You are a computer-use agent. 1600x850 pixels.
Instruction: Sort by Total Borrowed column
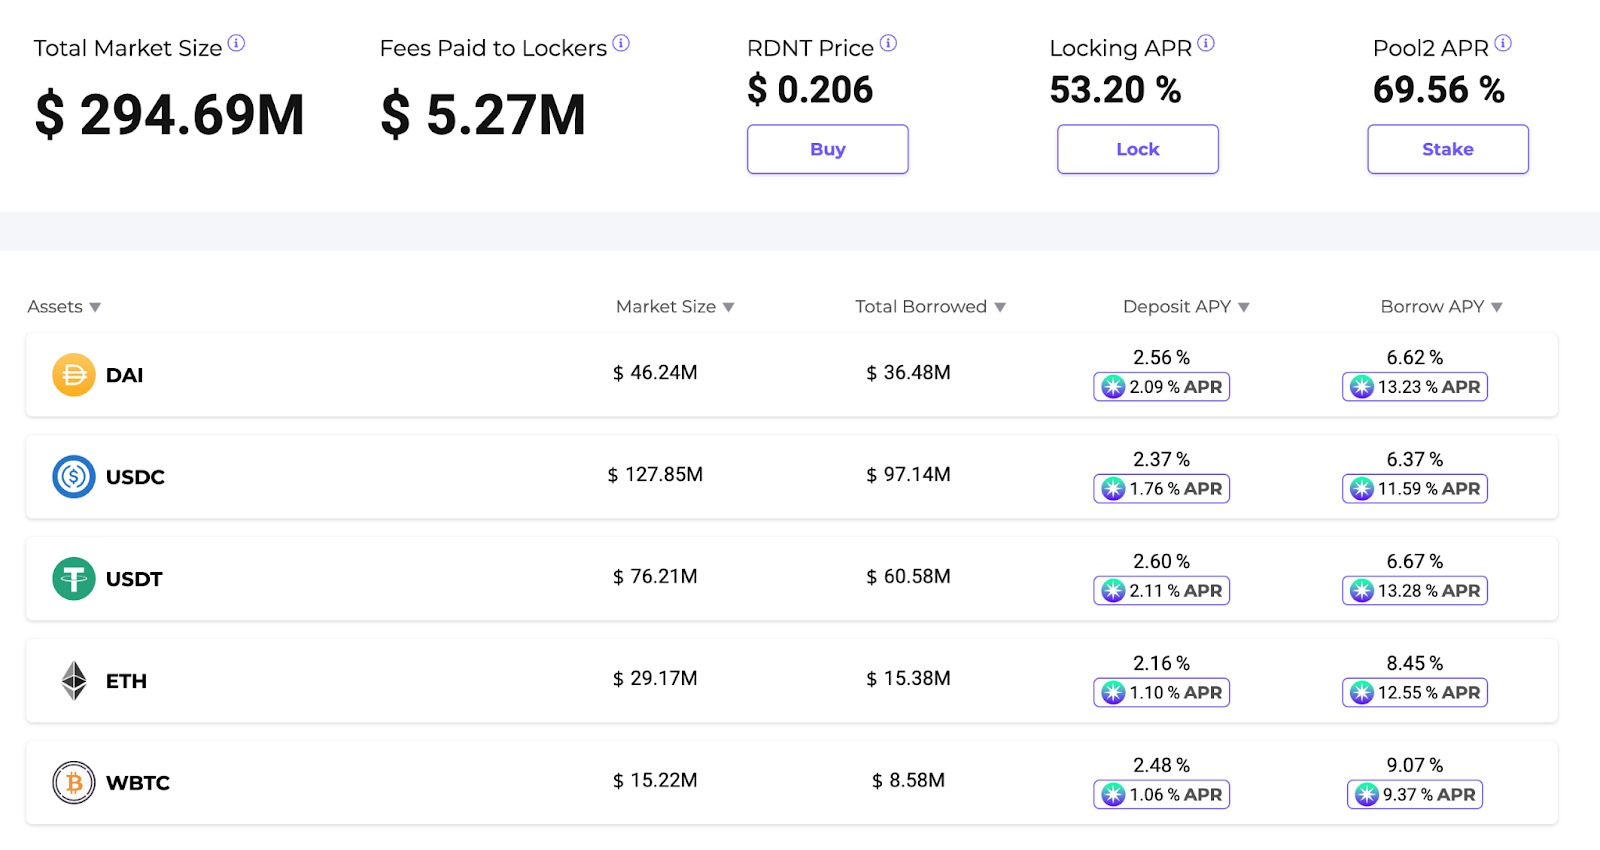tap(930, 307)
